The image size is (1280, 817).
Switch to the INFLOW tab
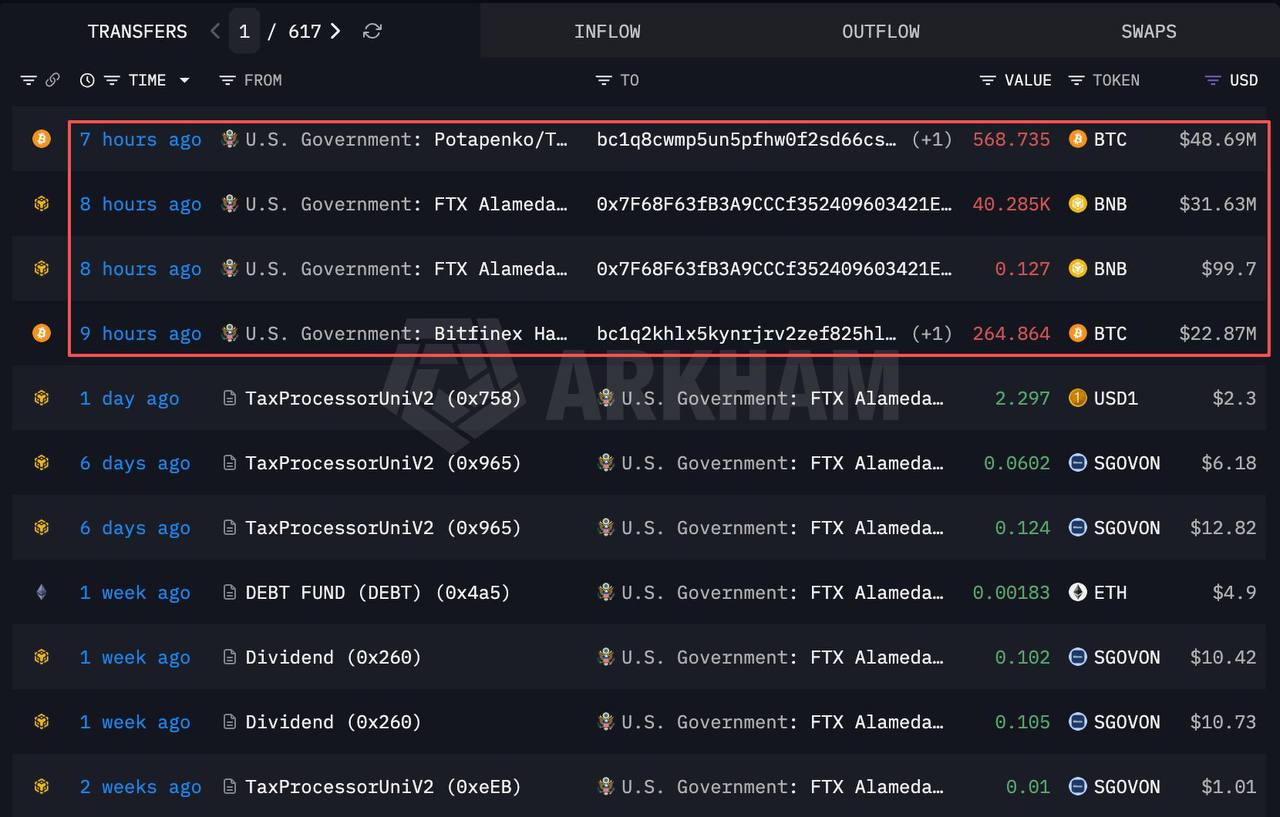pyautogui.click(x=607, y=31)
